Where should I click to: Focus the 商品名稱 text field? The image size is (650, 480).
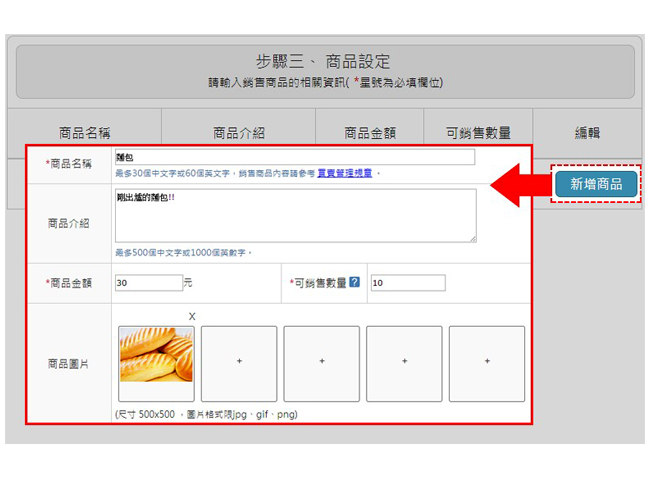pyautogui.click(x=294, y=157)
